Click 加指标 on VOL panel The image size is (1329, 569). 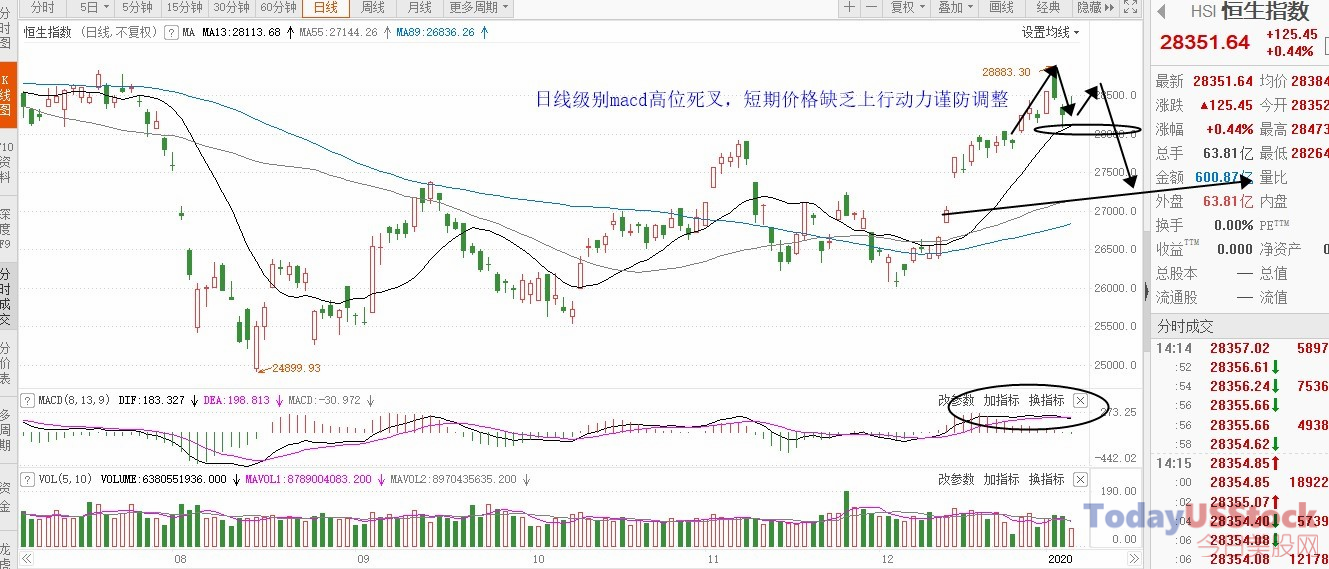1001,480
